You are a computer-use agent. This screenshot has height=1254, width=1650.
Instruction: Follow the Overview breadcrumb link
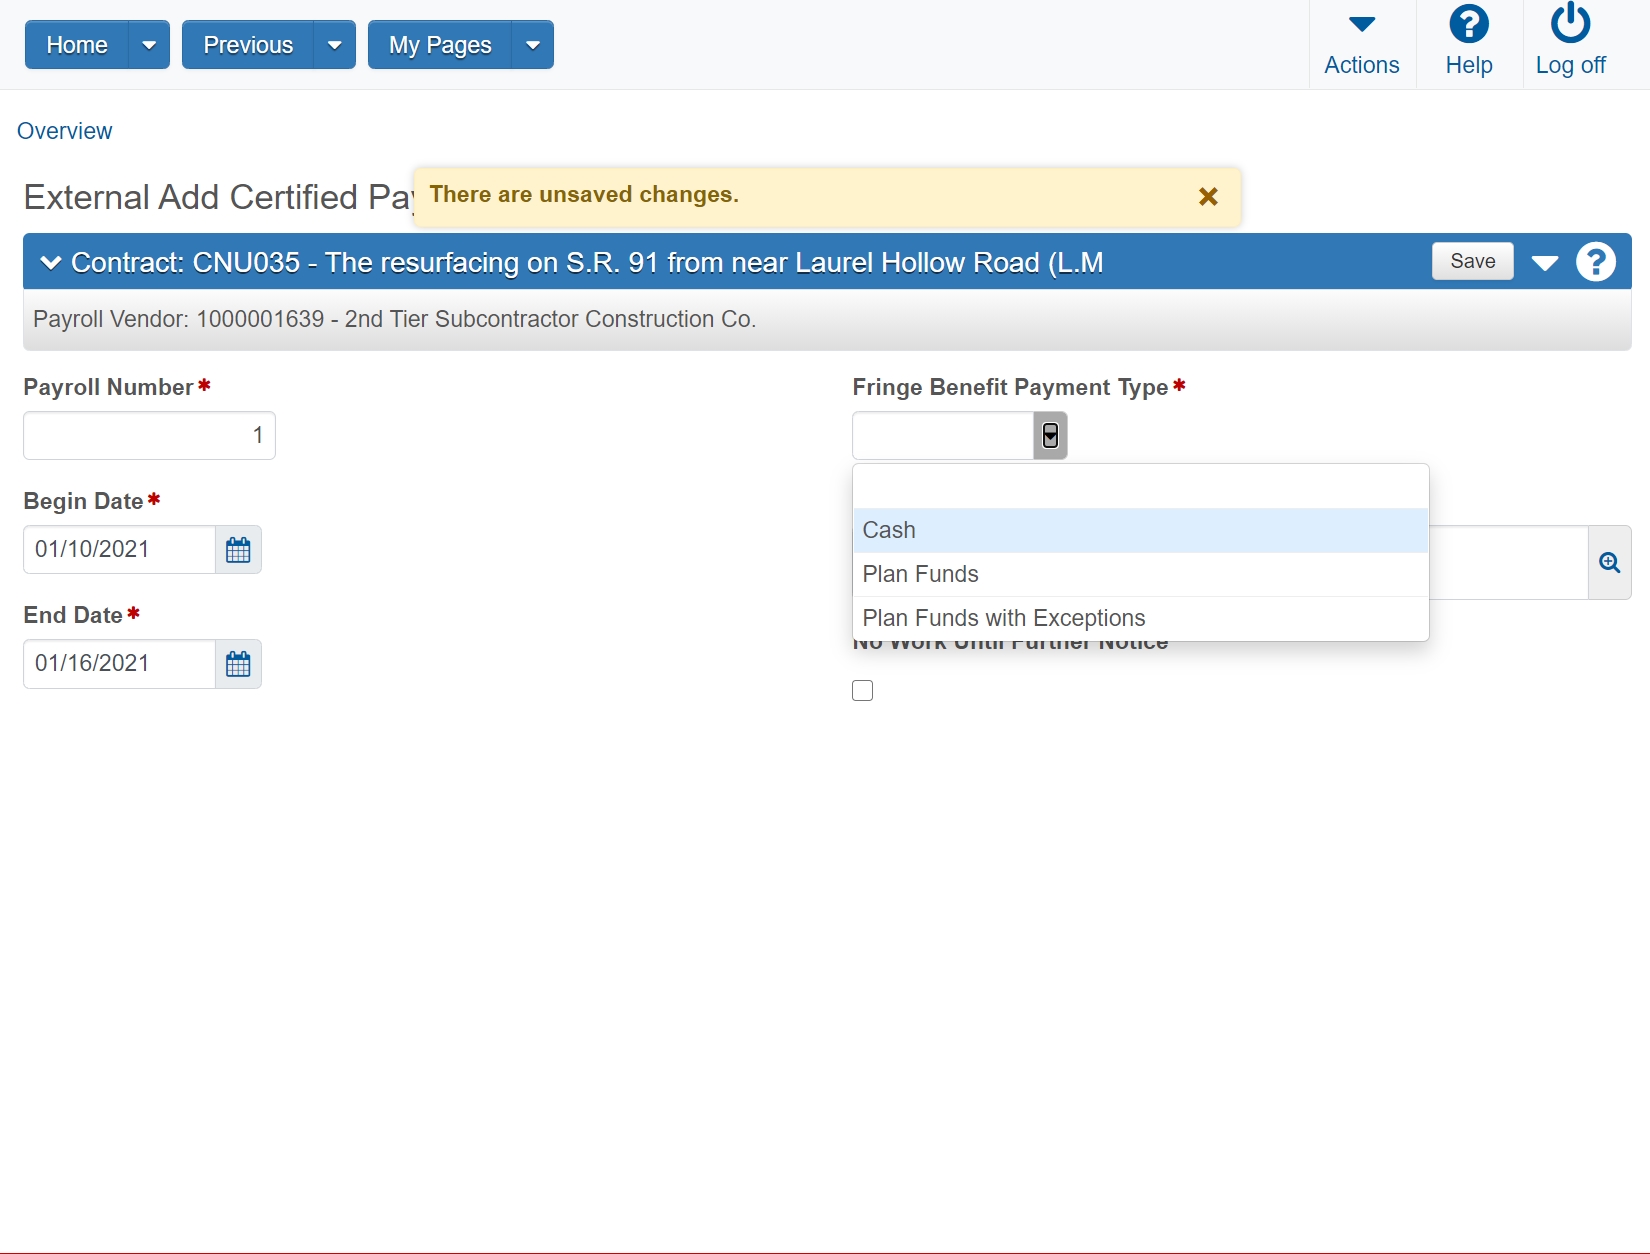tap(65, 131)
